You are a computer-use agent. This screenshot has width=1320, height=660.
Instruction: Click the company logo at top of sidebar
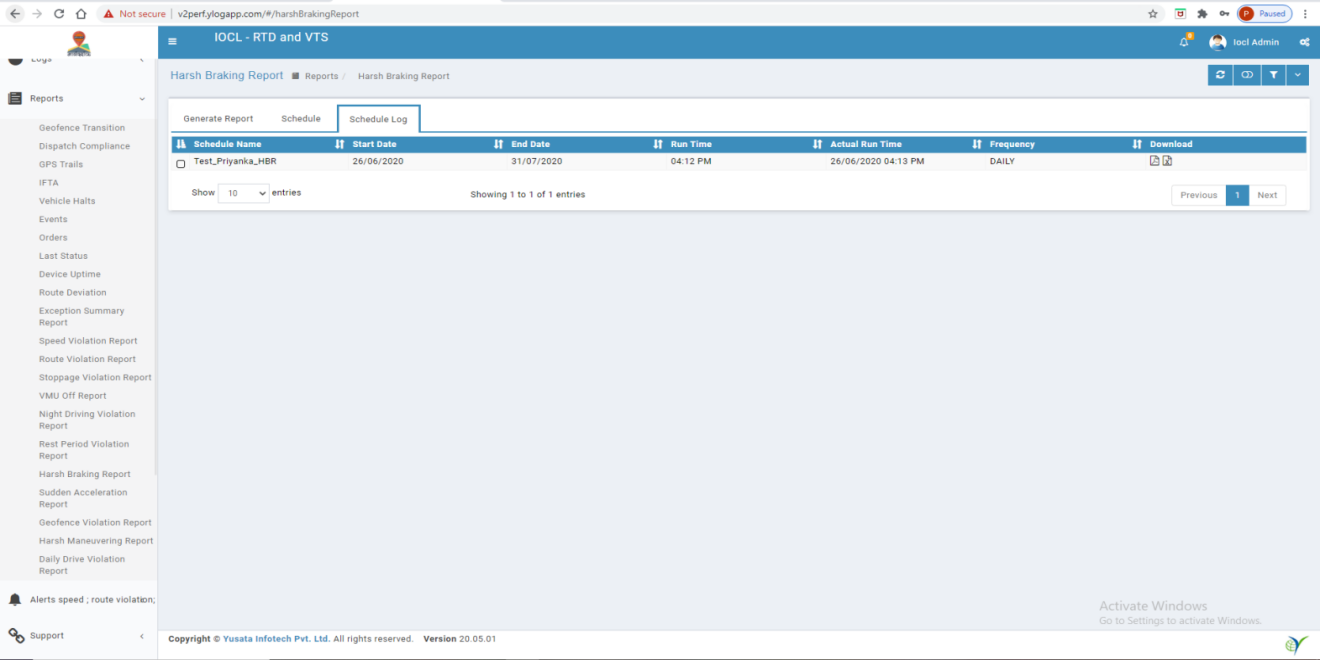point(79,44)
